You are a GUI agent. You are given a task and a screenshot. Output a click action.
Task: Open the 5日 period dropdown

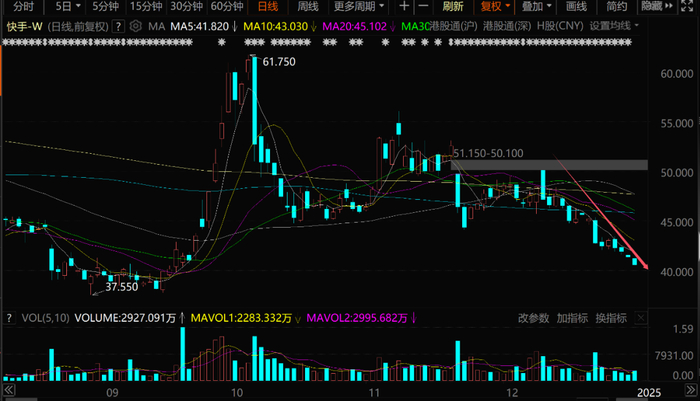(68, 6)
